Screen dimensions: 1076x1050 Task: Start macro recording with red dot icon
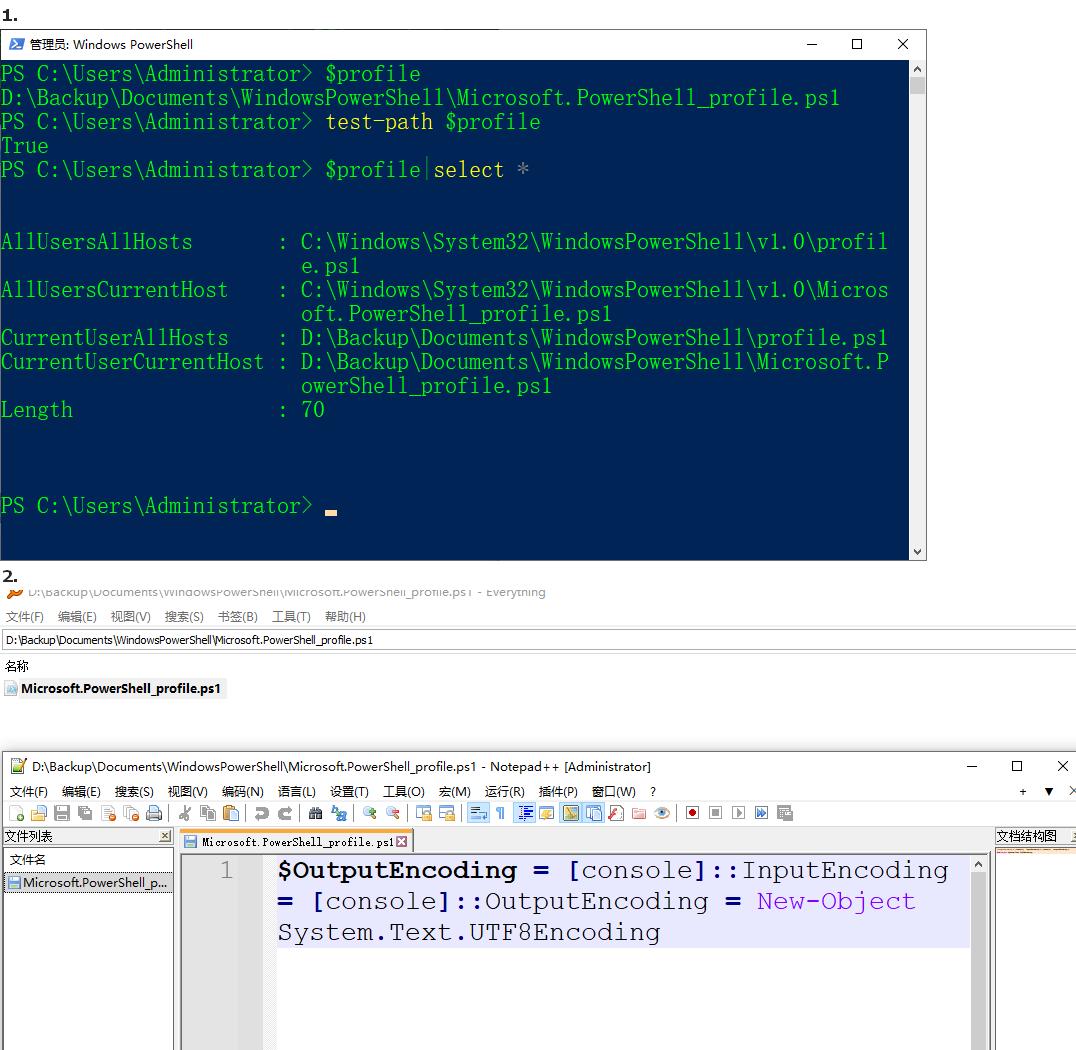pyautogui.click(x=692, y=813)
